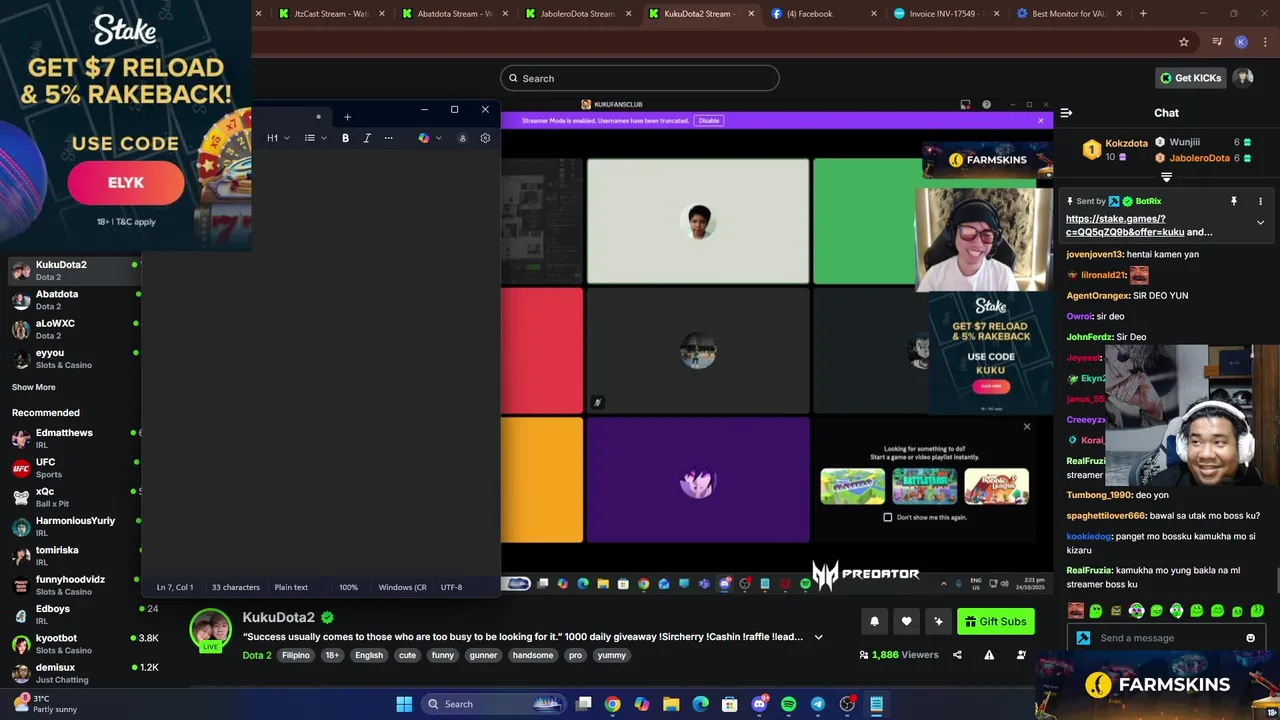This screenshot has width=1280, height=720.
Task: Select the English tag
Action: [369, 655]
